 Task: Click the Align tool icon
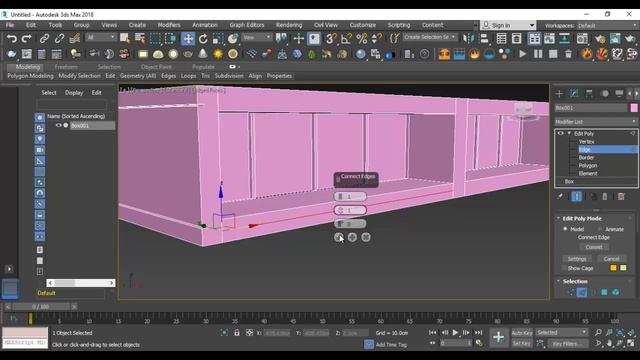point(484,39)
